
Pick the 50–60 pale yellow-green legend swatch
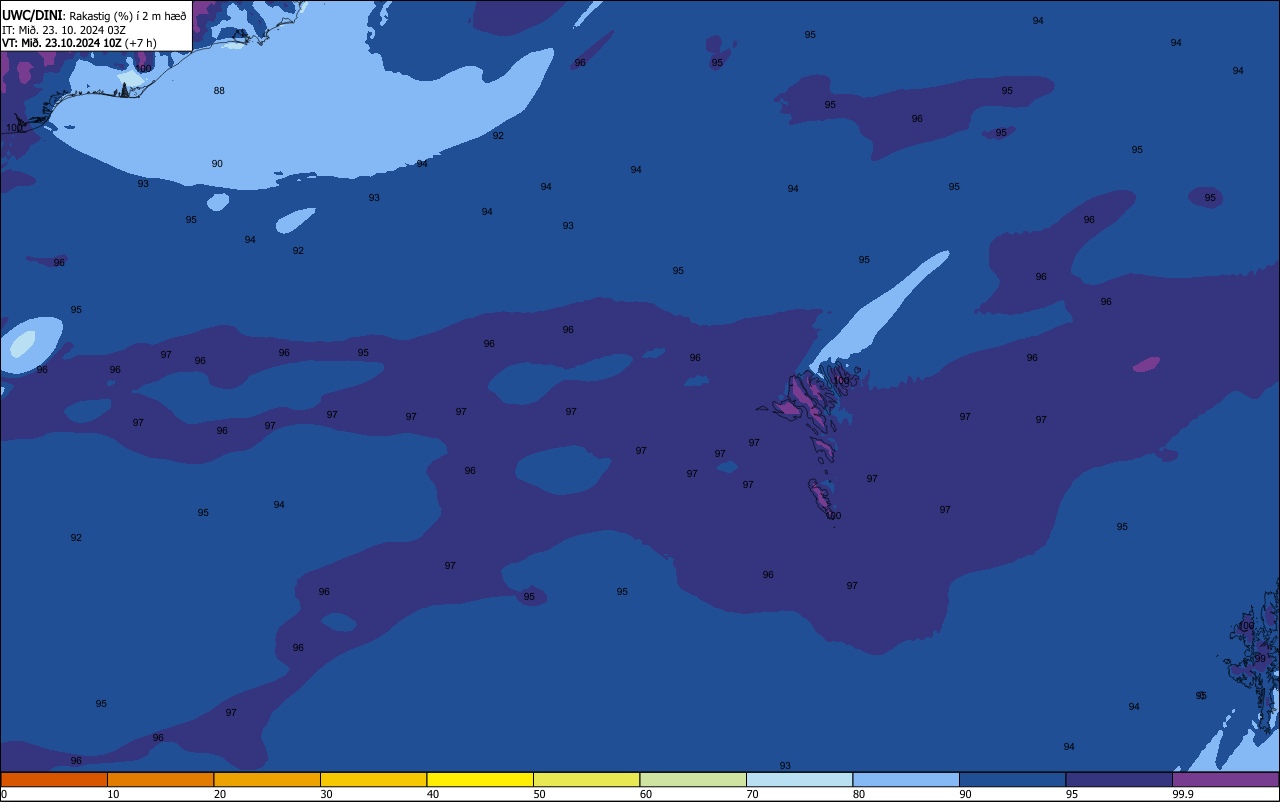[x=586, y=779]
